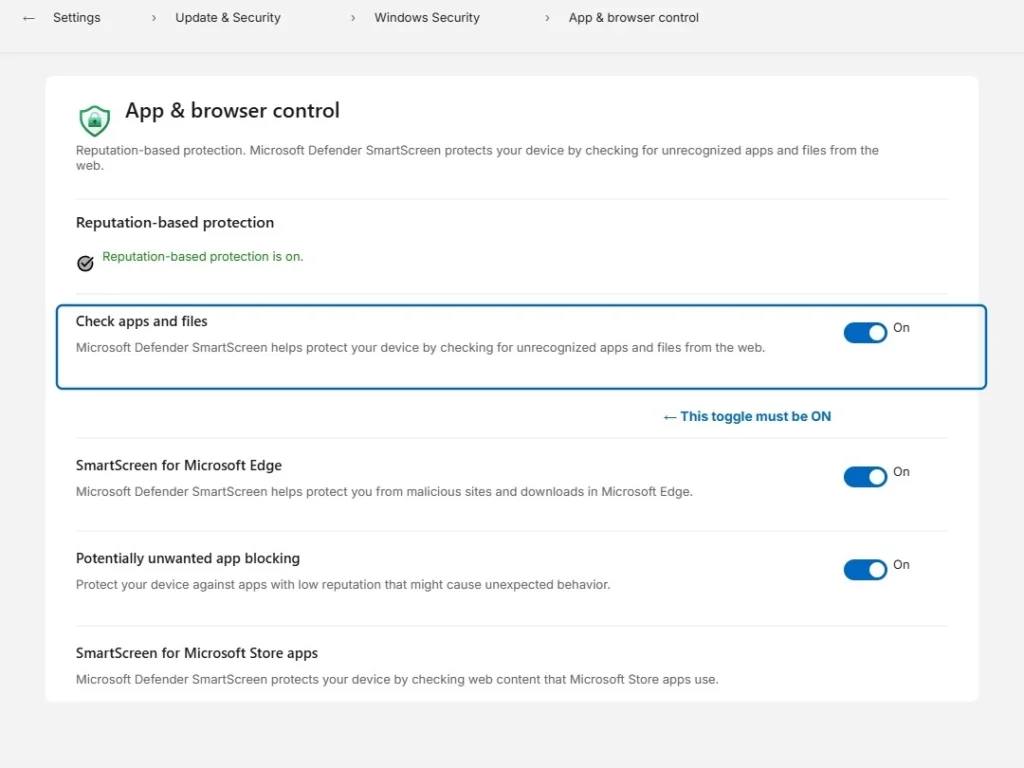Viewport: 1024px width, 768px height.
Task: Disable the SmartScreen for Microsoft Edge toggle
Action: (x=865, y=477)
